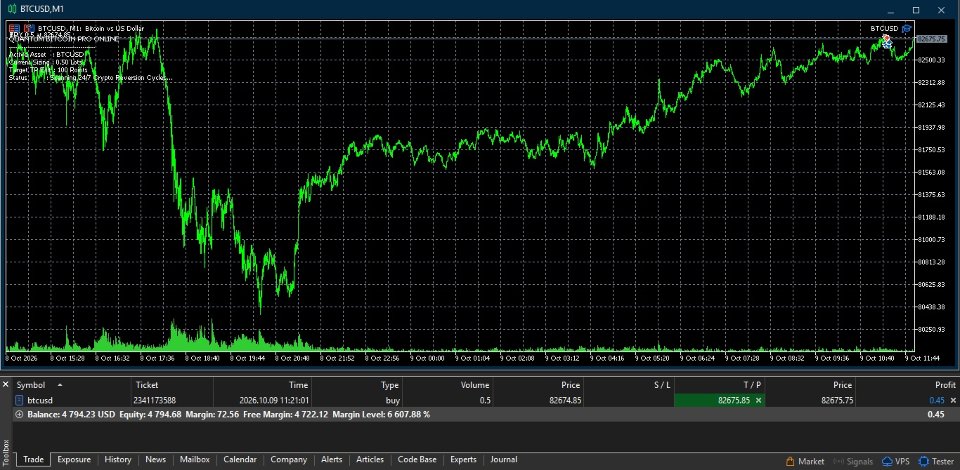Toggle sort arrow on Symbol column

[x=59, y=386]
